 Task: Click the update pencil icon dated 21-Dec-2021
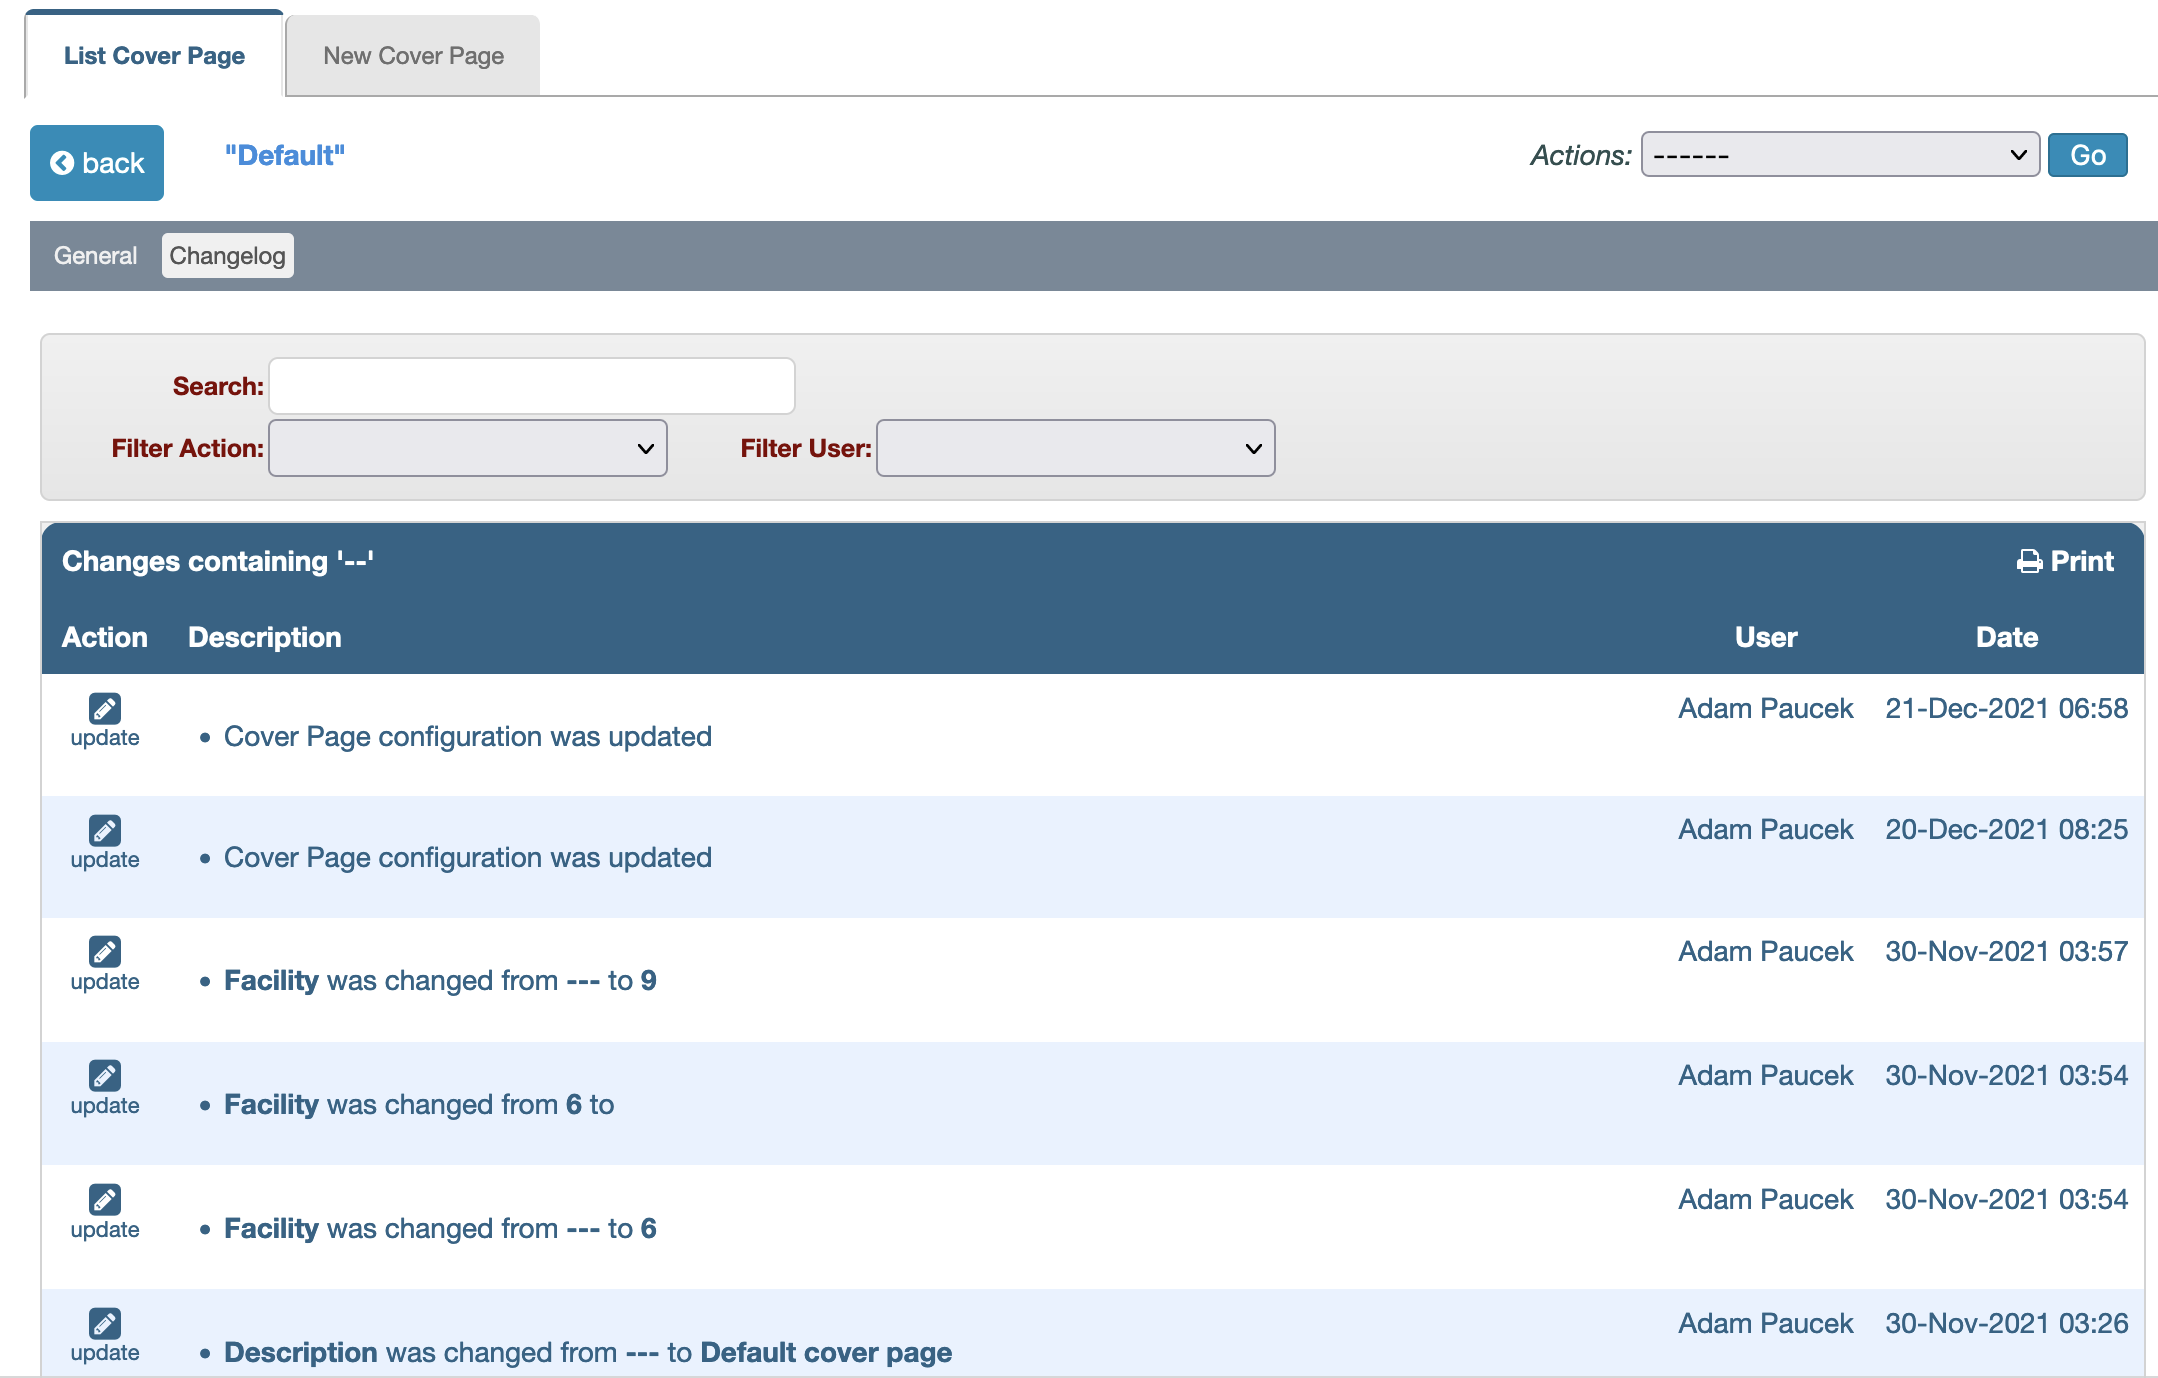(105, 709)
